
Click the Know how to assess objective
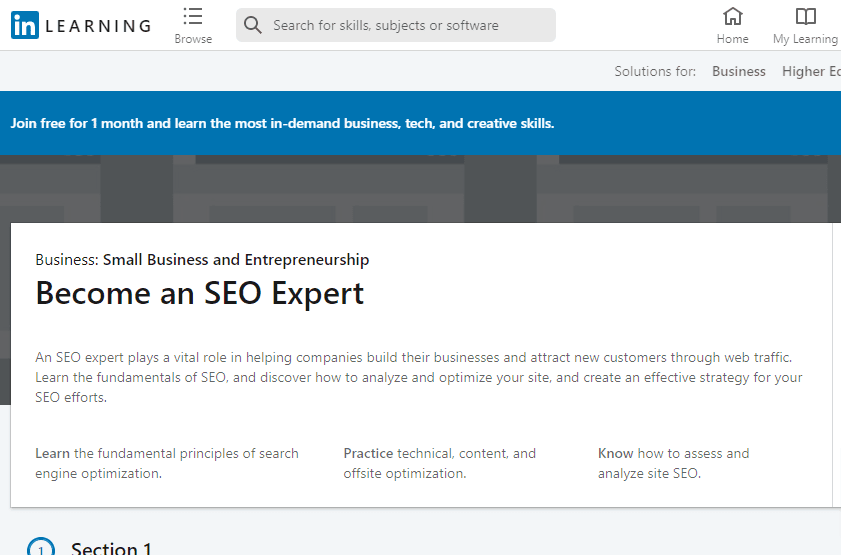(x=673, y=463)
